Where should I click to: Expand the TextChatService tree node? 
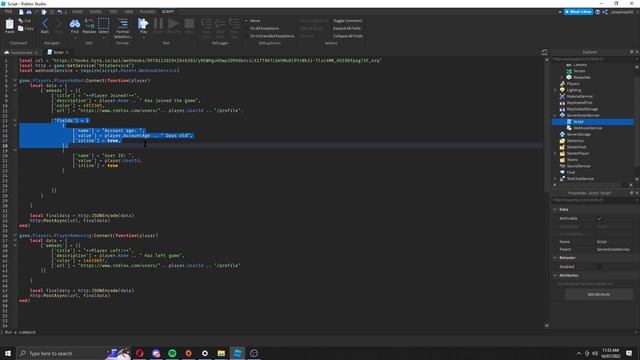(x=555, y=179)
